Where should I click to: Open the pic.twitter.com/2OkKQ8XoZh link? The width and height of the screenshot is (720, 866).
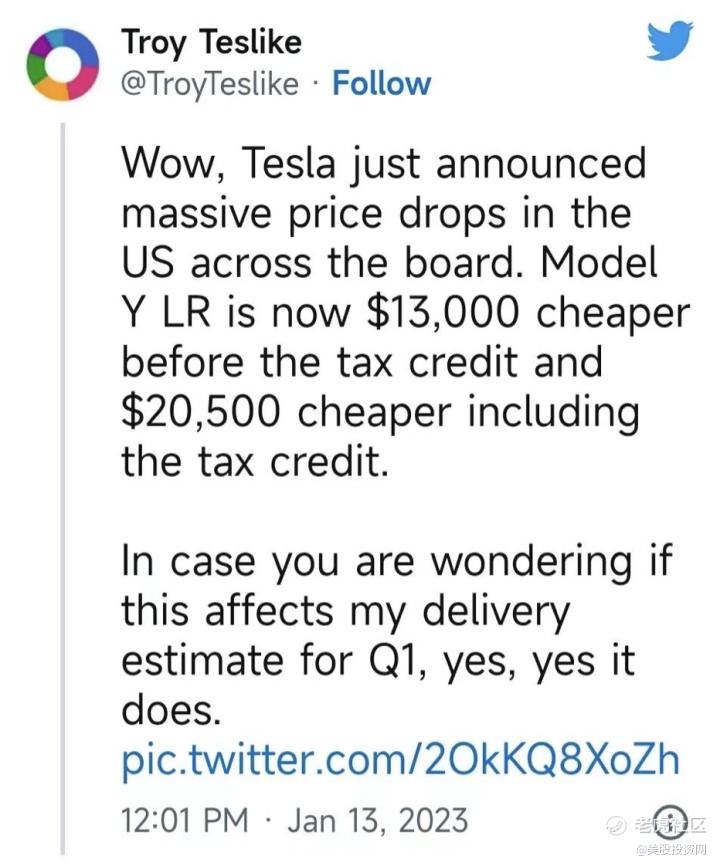(x=400, y=759)
